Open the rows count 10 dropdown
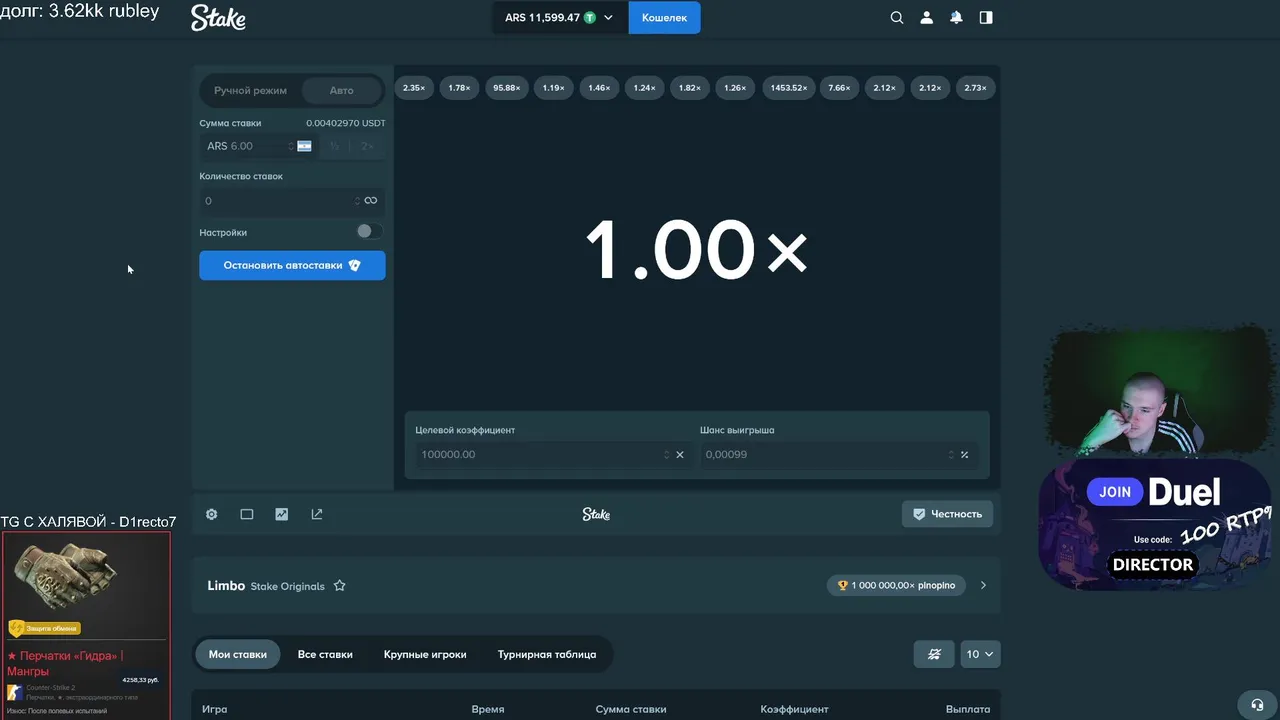Screen dimensions: 1280x720 point(980,654)
